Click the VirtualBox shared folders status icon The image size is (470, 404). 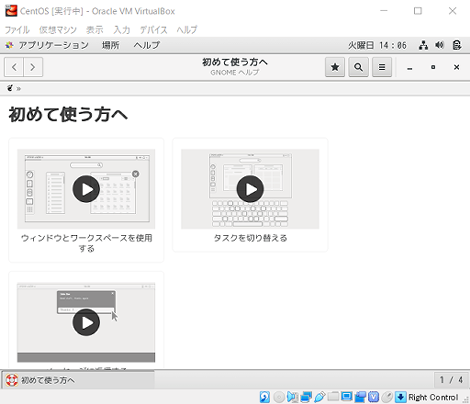(x=332, y=397)
